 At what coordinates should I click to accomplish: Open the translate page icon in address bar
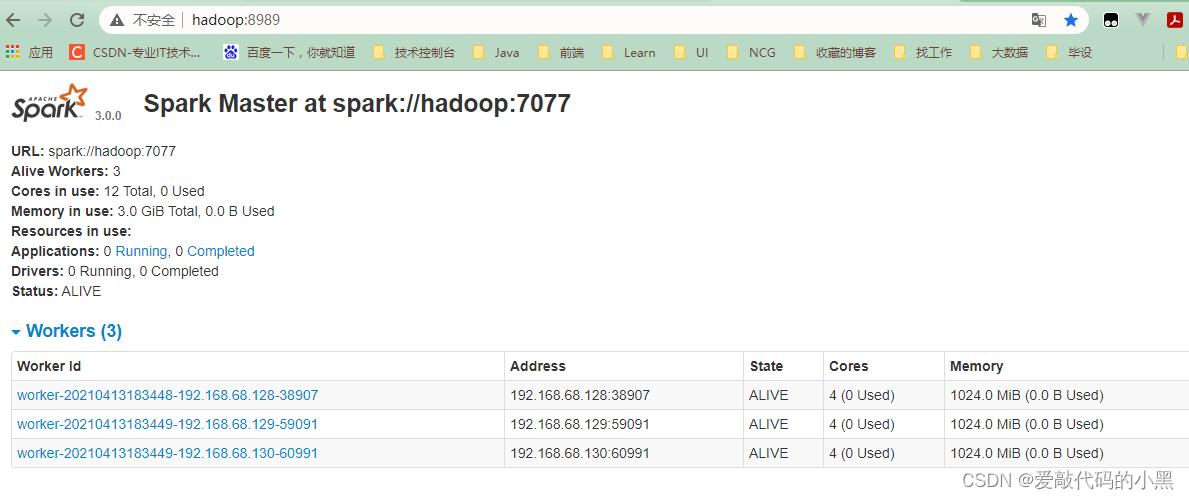click(x=1038, y=20)
